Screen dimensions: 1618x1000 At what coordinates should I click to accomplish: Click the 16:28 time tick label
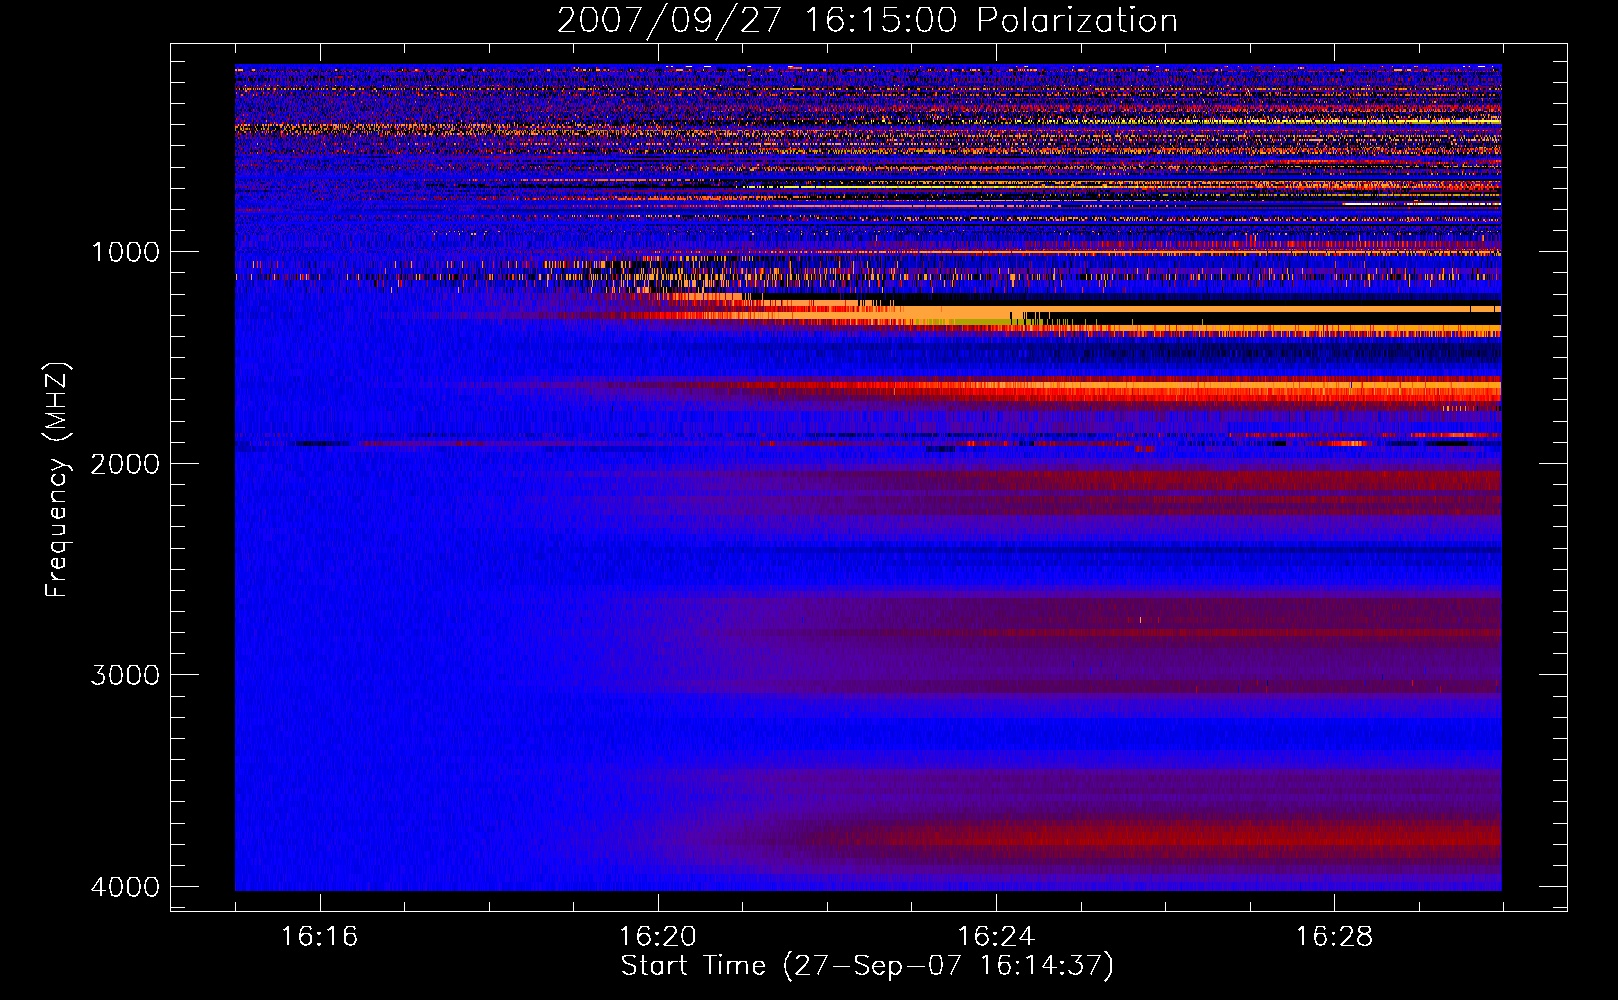1334,937
